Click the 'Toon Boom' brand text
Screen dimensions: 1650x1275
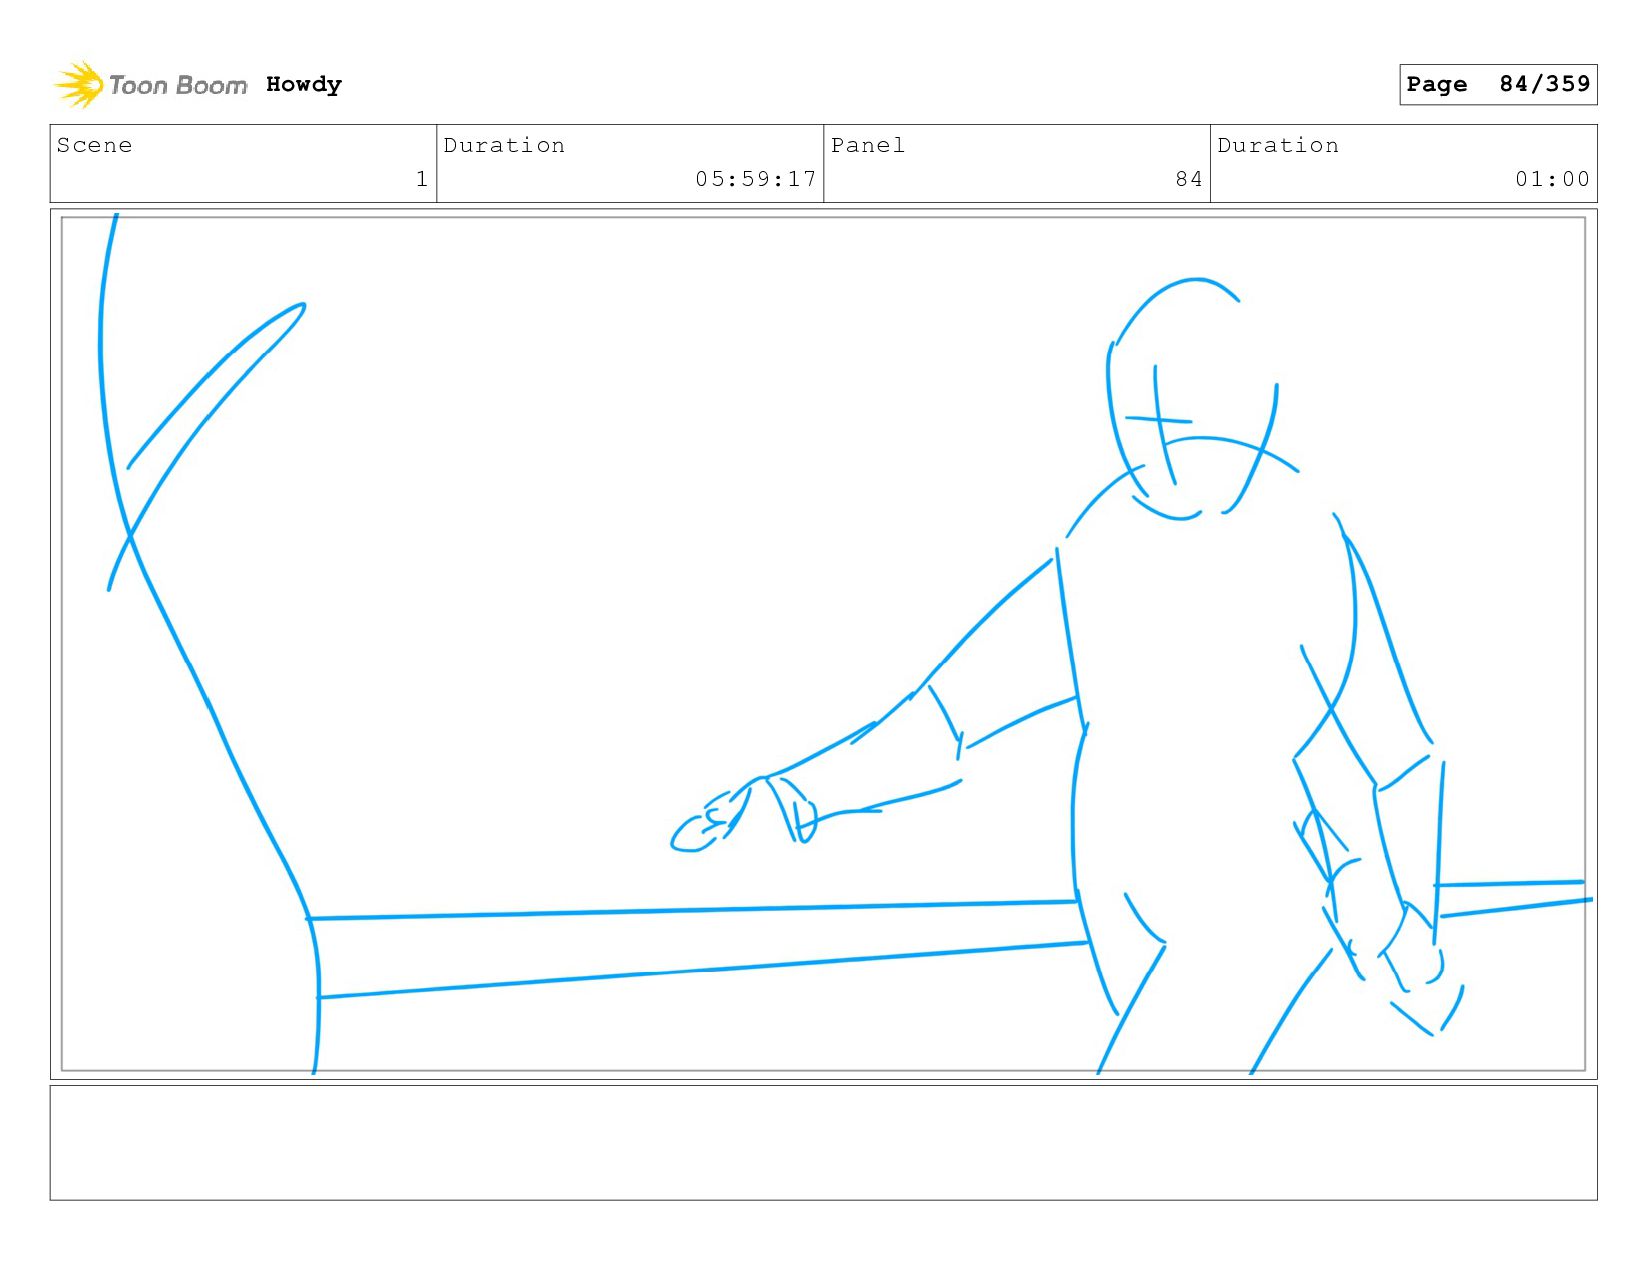tap(178, 85)
